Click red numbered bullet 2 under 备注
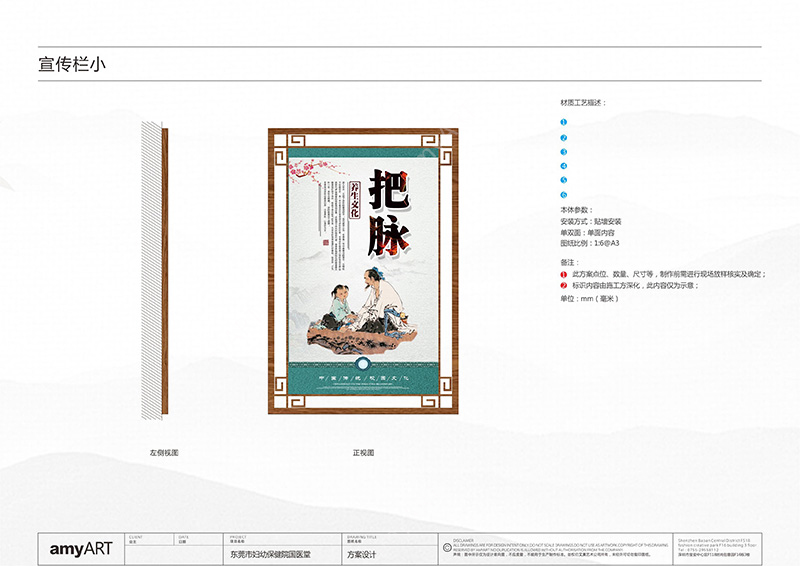 (564, 286)
